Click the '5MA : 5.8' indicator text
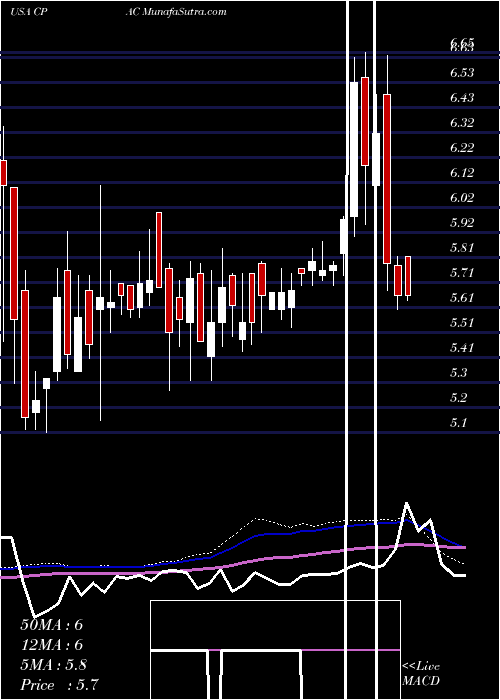The image size is (500, 700). (x=54, y=665)
